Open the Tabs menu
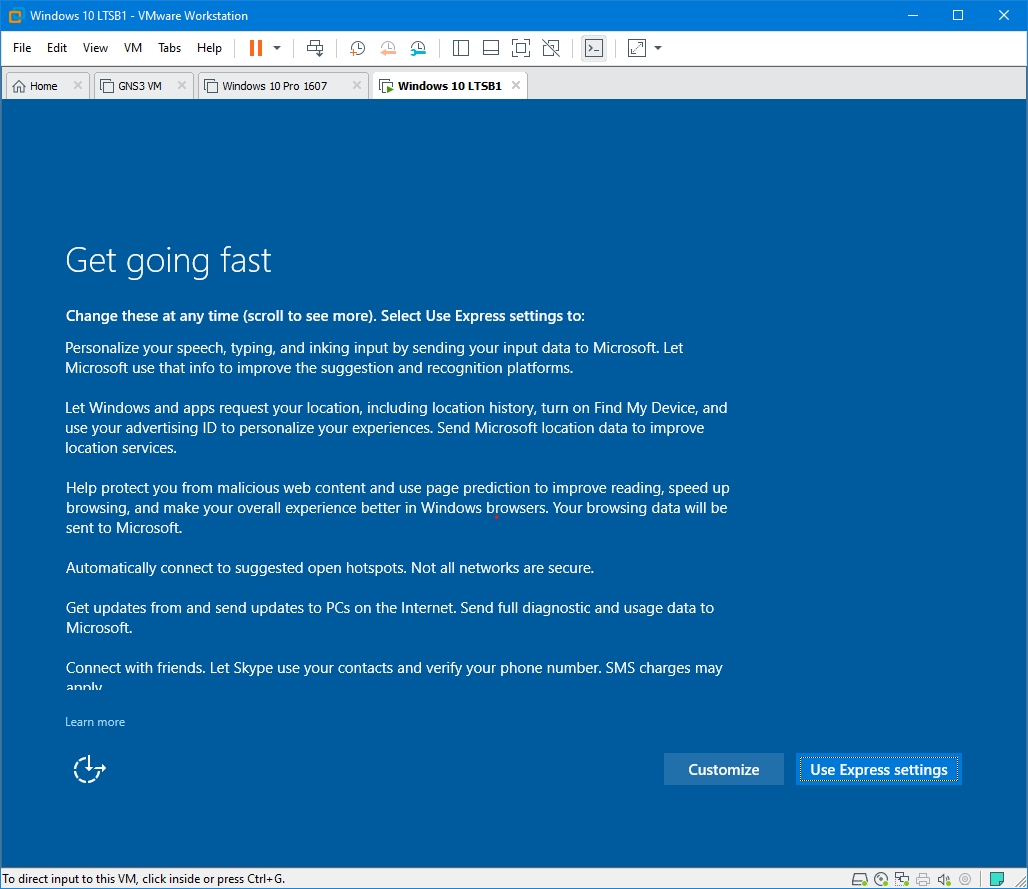 coord(169,48)
